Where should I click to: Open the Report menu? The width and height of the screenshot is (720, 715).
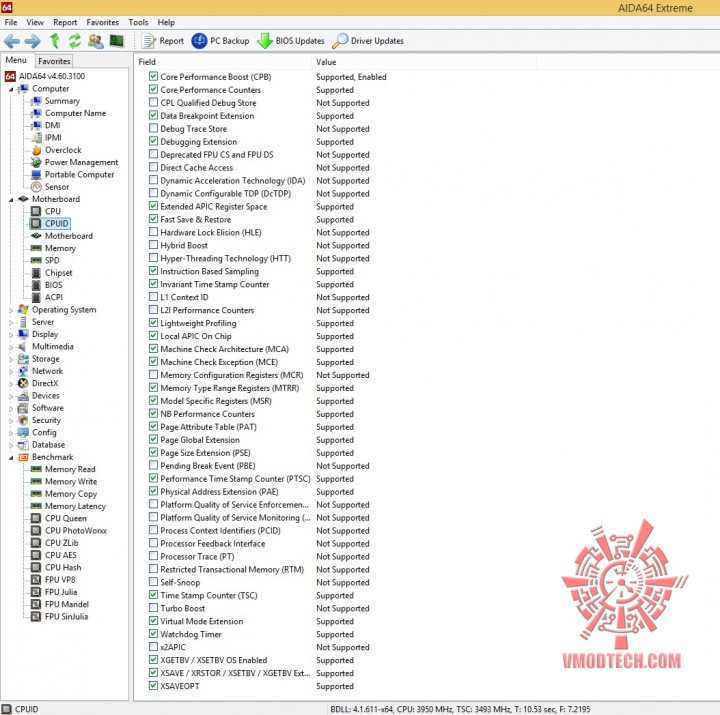(x=65, y=22)
